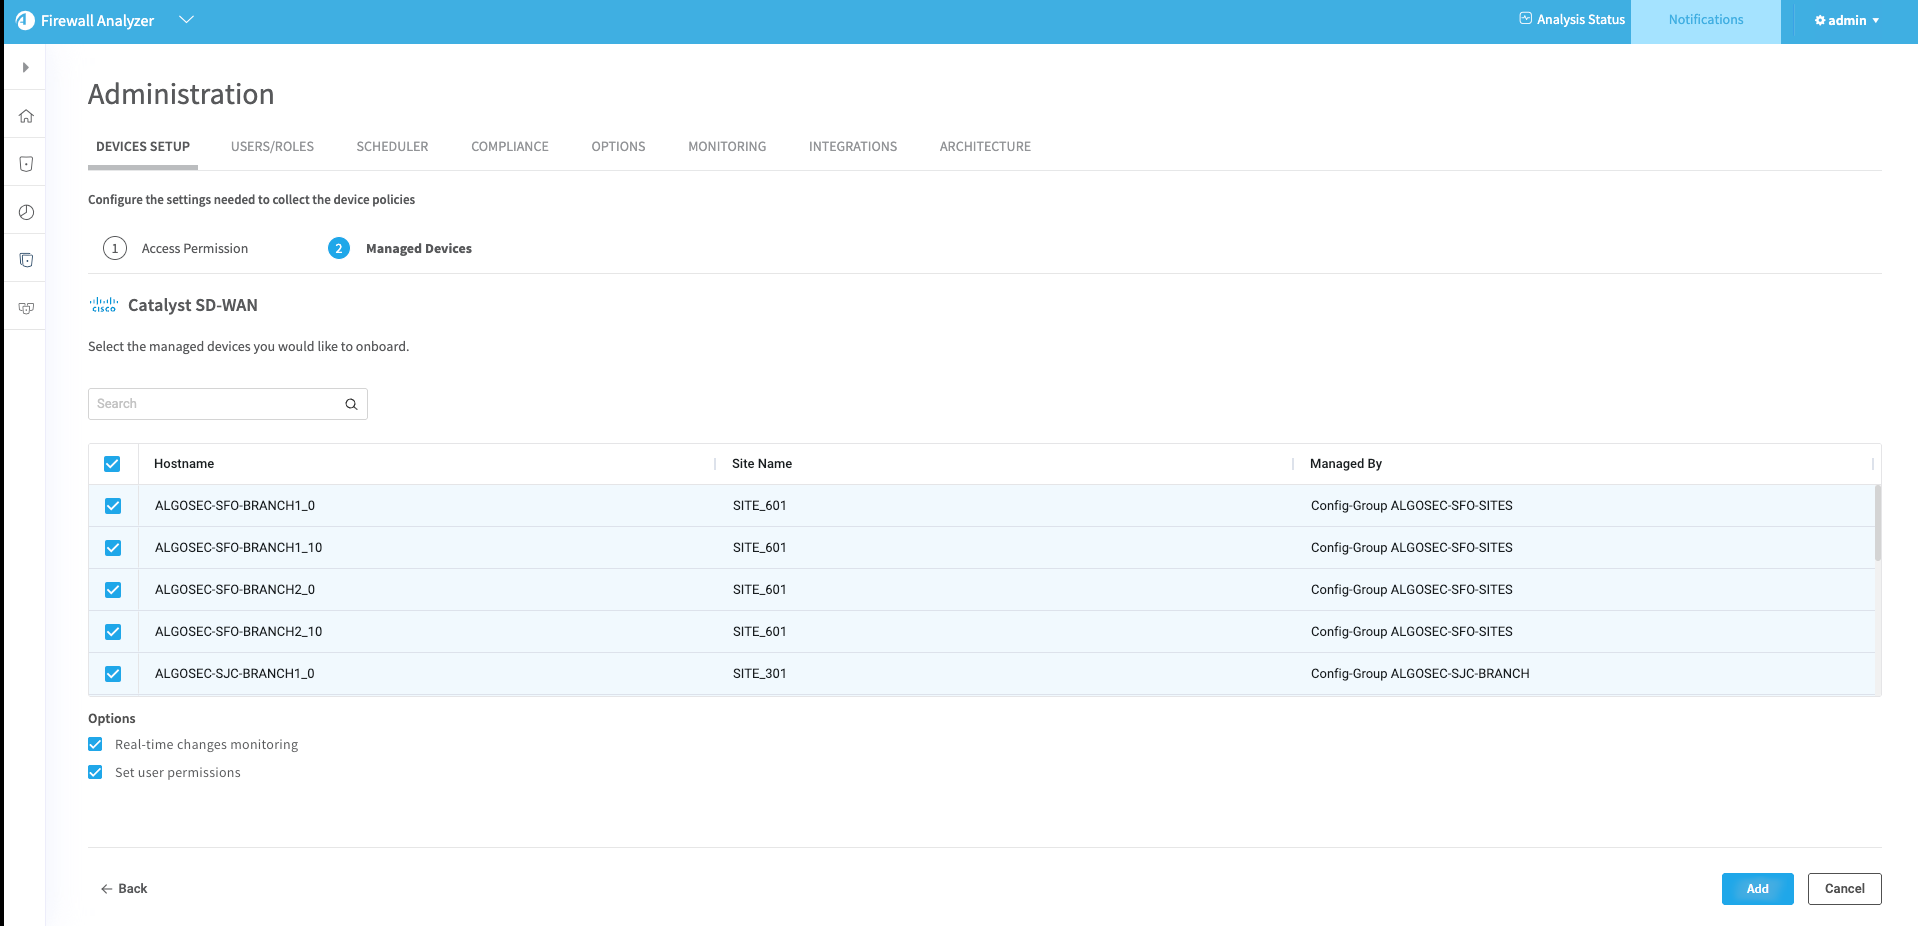
Task: Click the magnifier icon in the search box
Action: [351, 404]
